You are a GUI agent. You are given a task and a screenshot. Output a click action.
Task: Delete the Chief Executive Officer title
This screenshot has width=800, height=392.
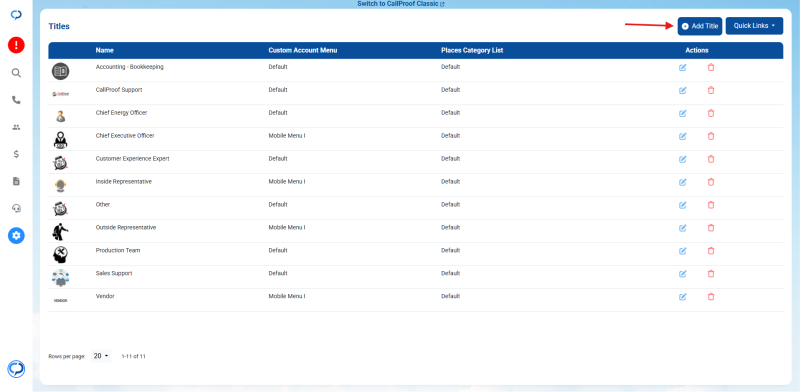pyautogui.click(x=711, y=136)
